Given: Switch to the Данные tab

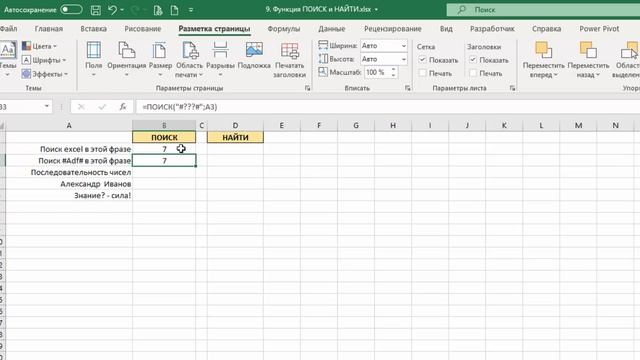Looking at the screenshot, I should [x=331, y=29].
